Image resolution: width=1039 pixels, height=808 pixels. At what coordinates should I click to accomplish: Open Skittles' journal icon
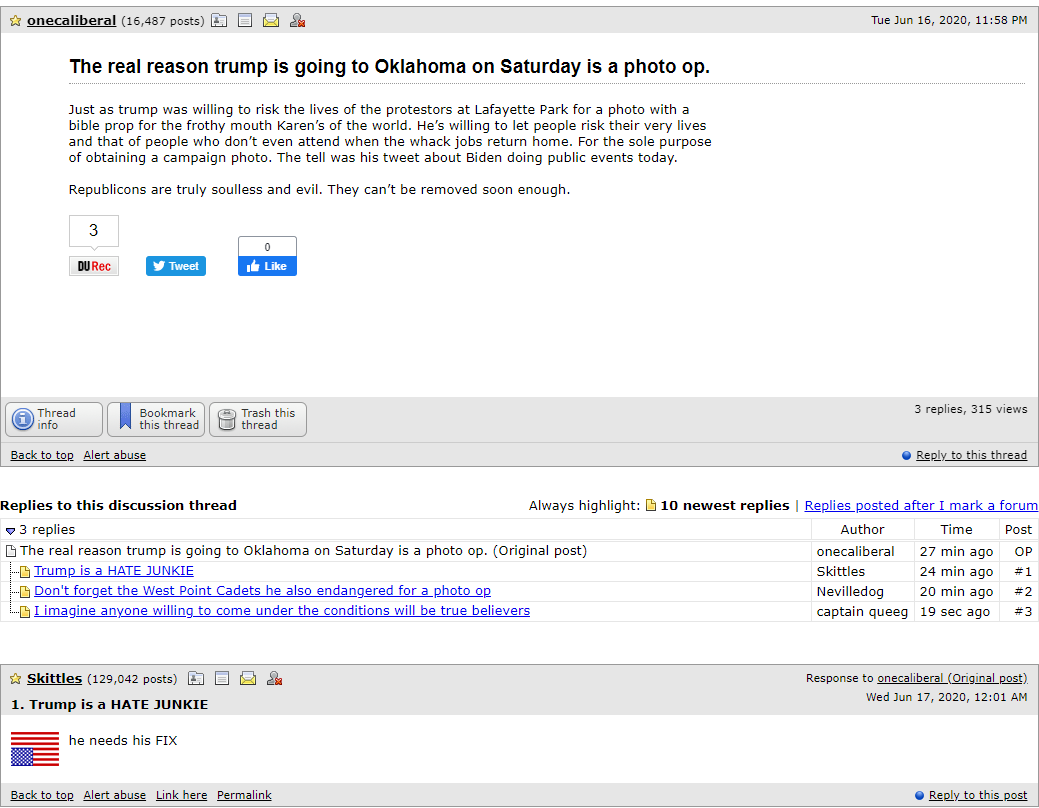(x=222, y=678)
